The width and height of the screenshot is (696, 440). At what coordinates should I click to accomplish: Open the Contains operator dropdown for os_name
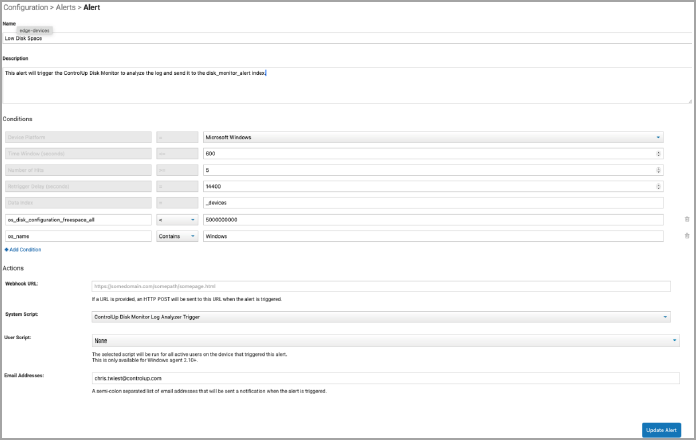coord(175,236)
